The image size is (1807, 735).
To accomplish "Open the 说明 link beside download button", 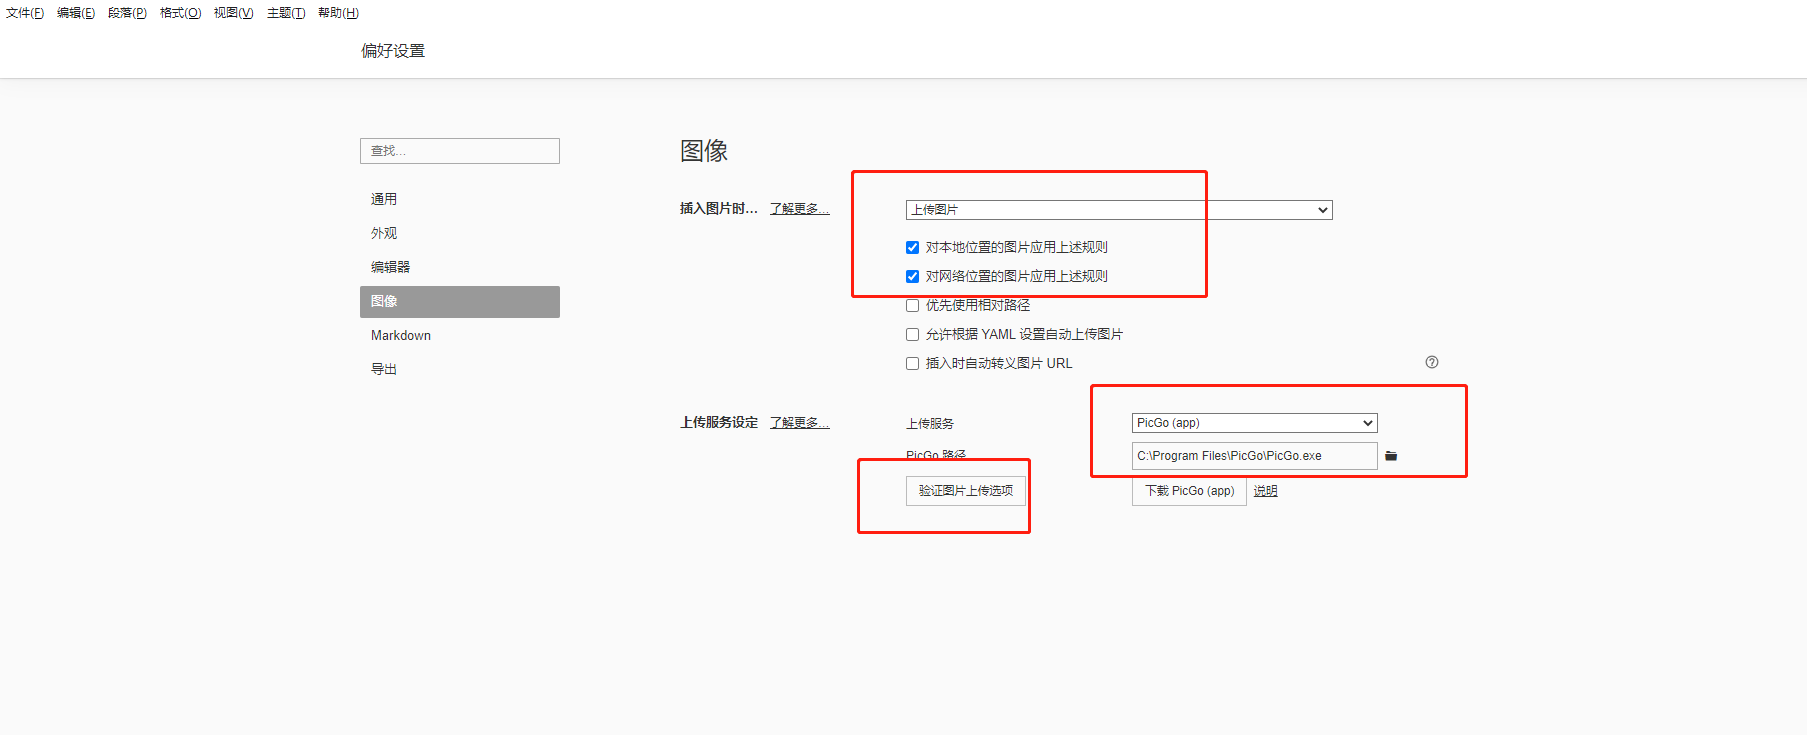I will (x=1265, y=491).
